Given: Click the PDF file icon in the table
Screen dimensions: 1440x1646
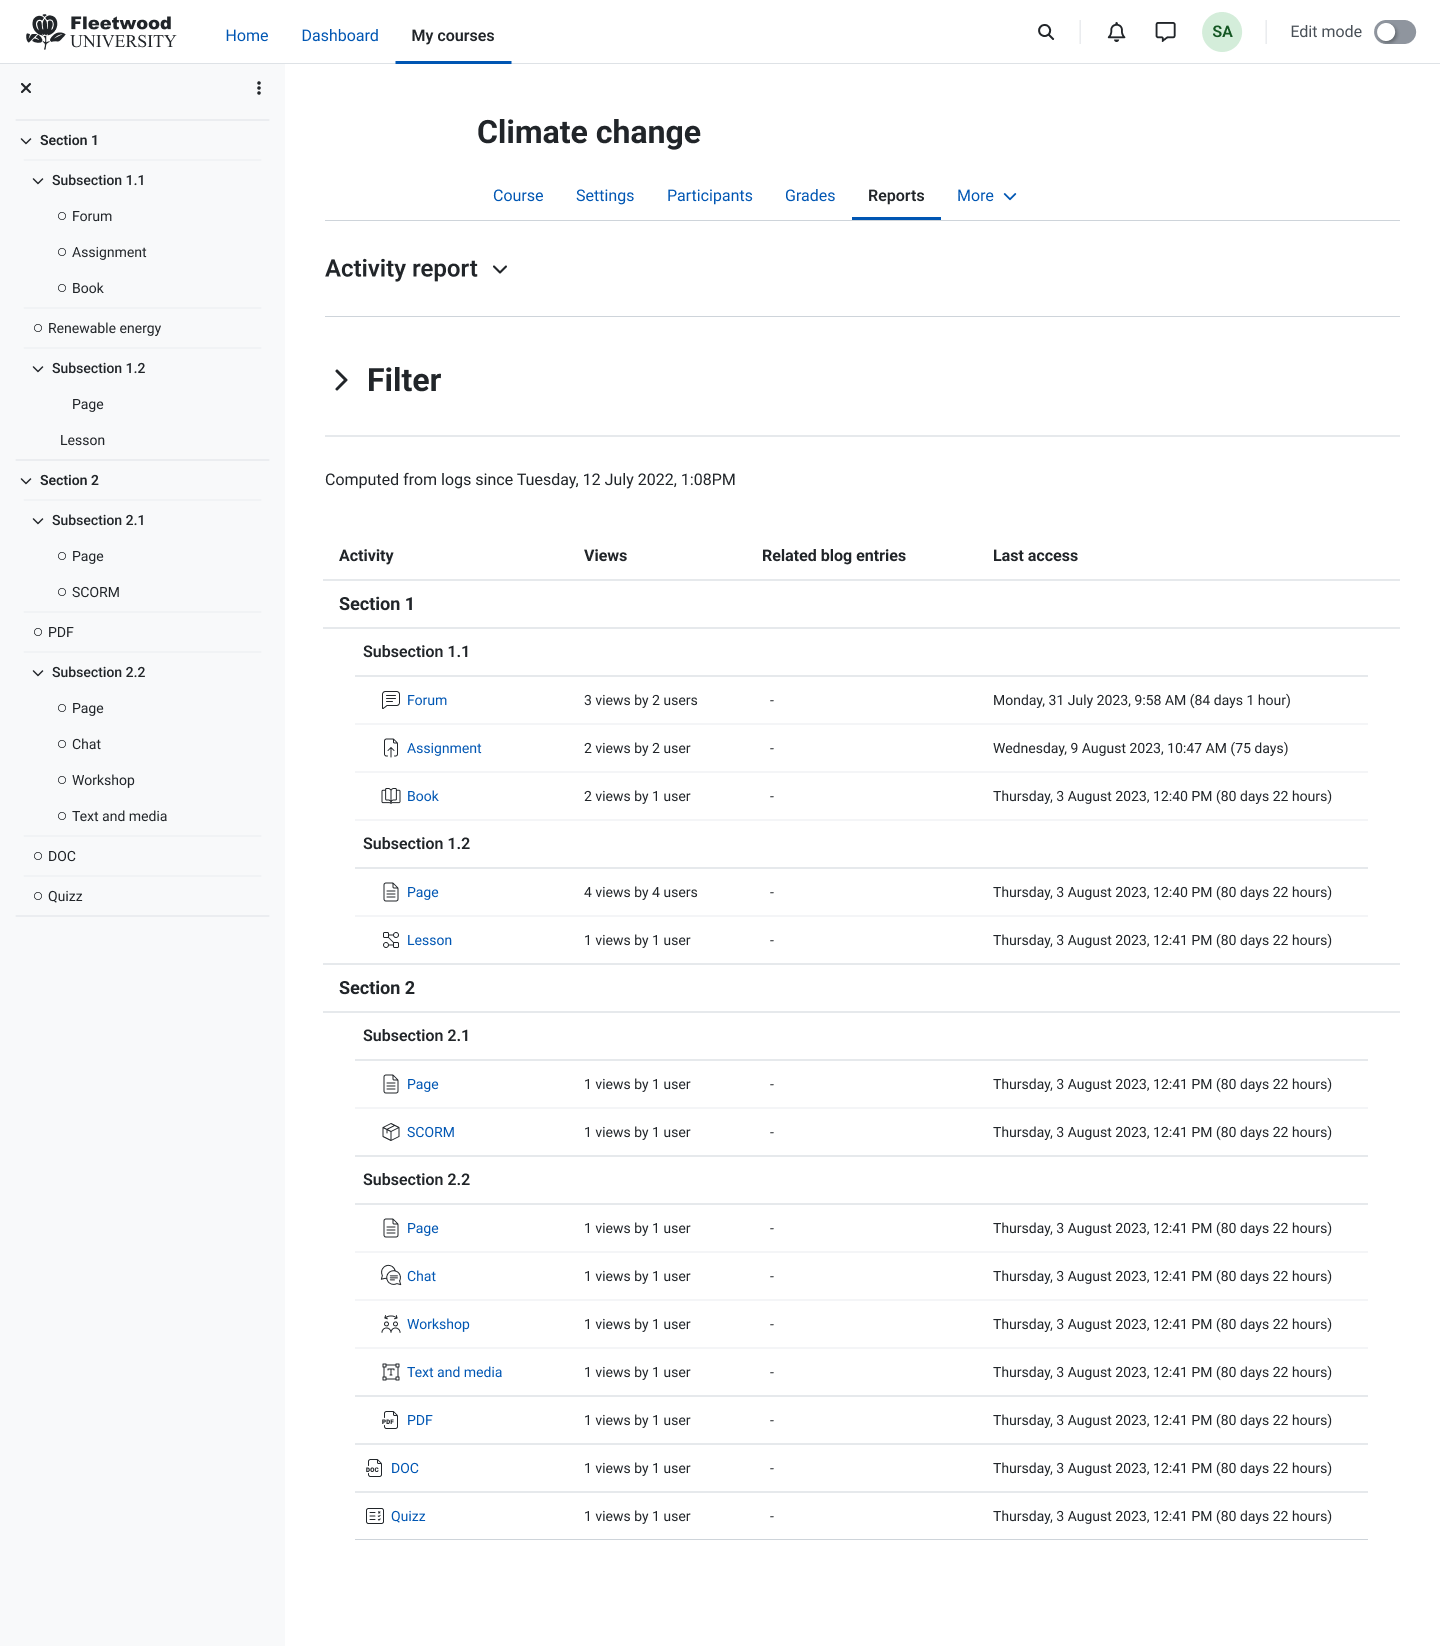Looking at the screenshot, I should click(x=391, y=1420).
